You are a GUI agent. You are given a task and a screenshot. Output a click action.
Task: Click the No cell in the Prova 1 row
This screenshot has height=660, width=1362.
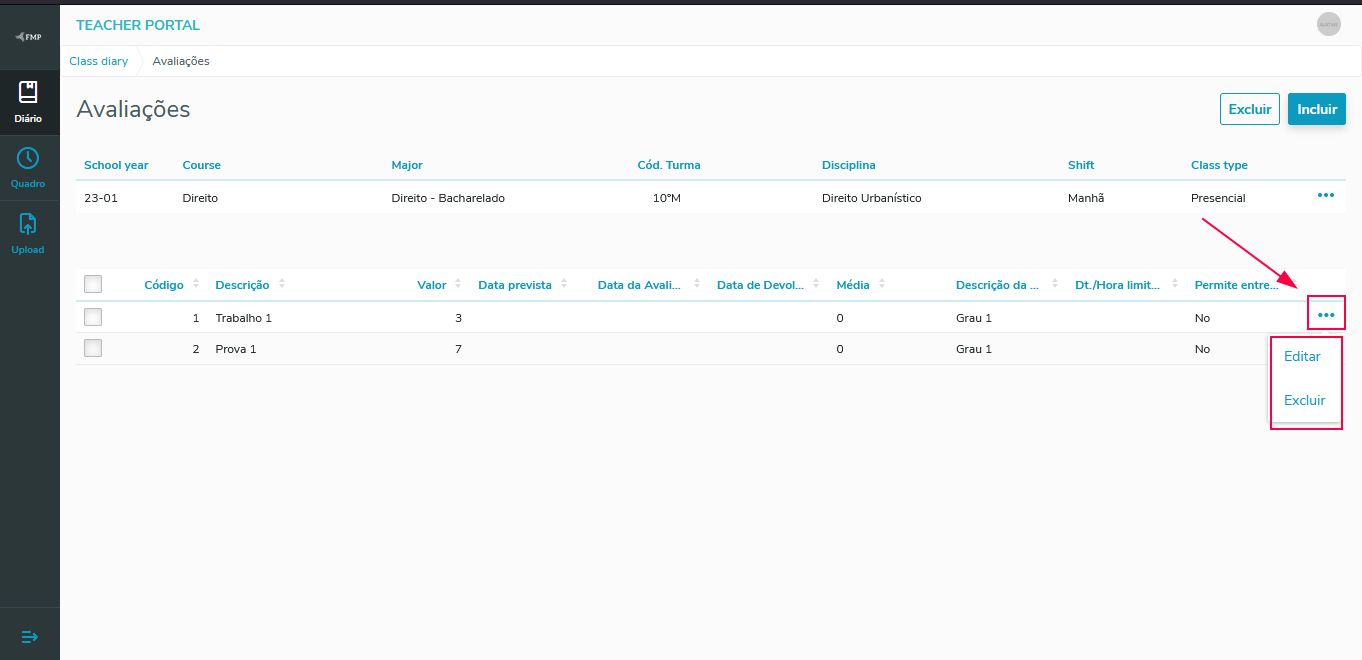click(x=1202, y=349)
